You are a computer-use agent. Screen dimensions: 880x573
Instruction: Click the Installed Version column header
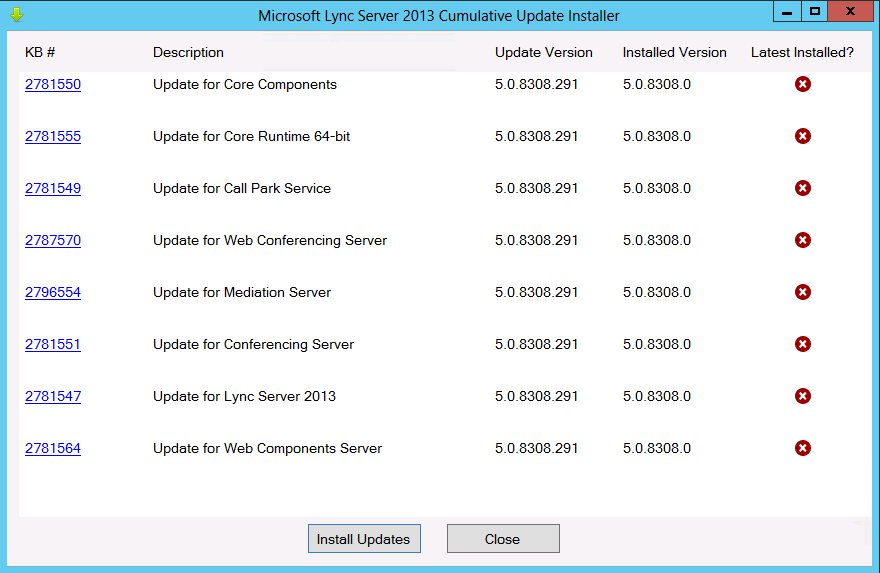click(x=674, y=52)
